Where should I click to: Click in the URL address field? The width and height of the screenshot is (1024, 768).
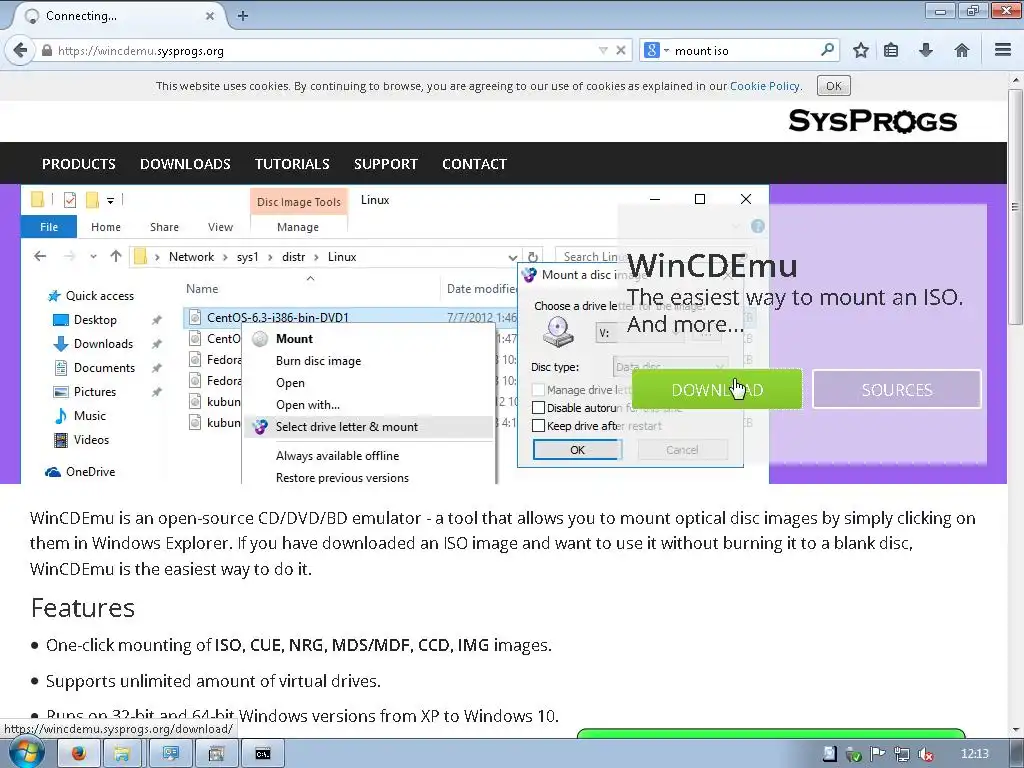point(325,50)
